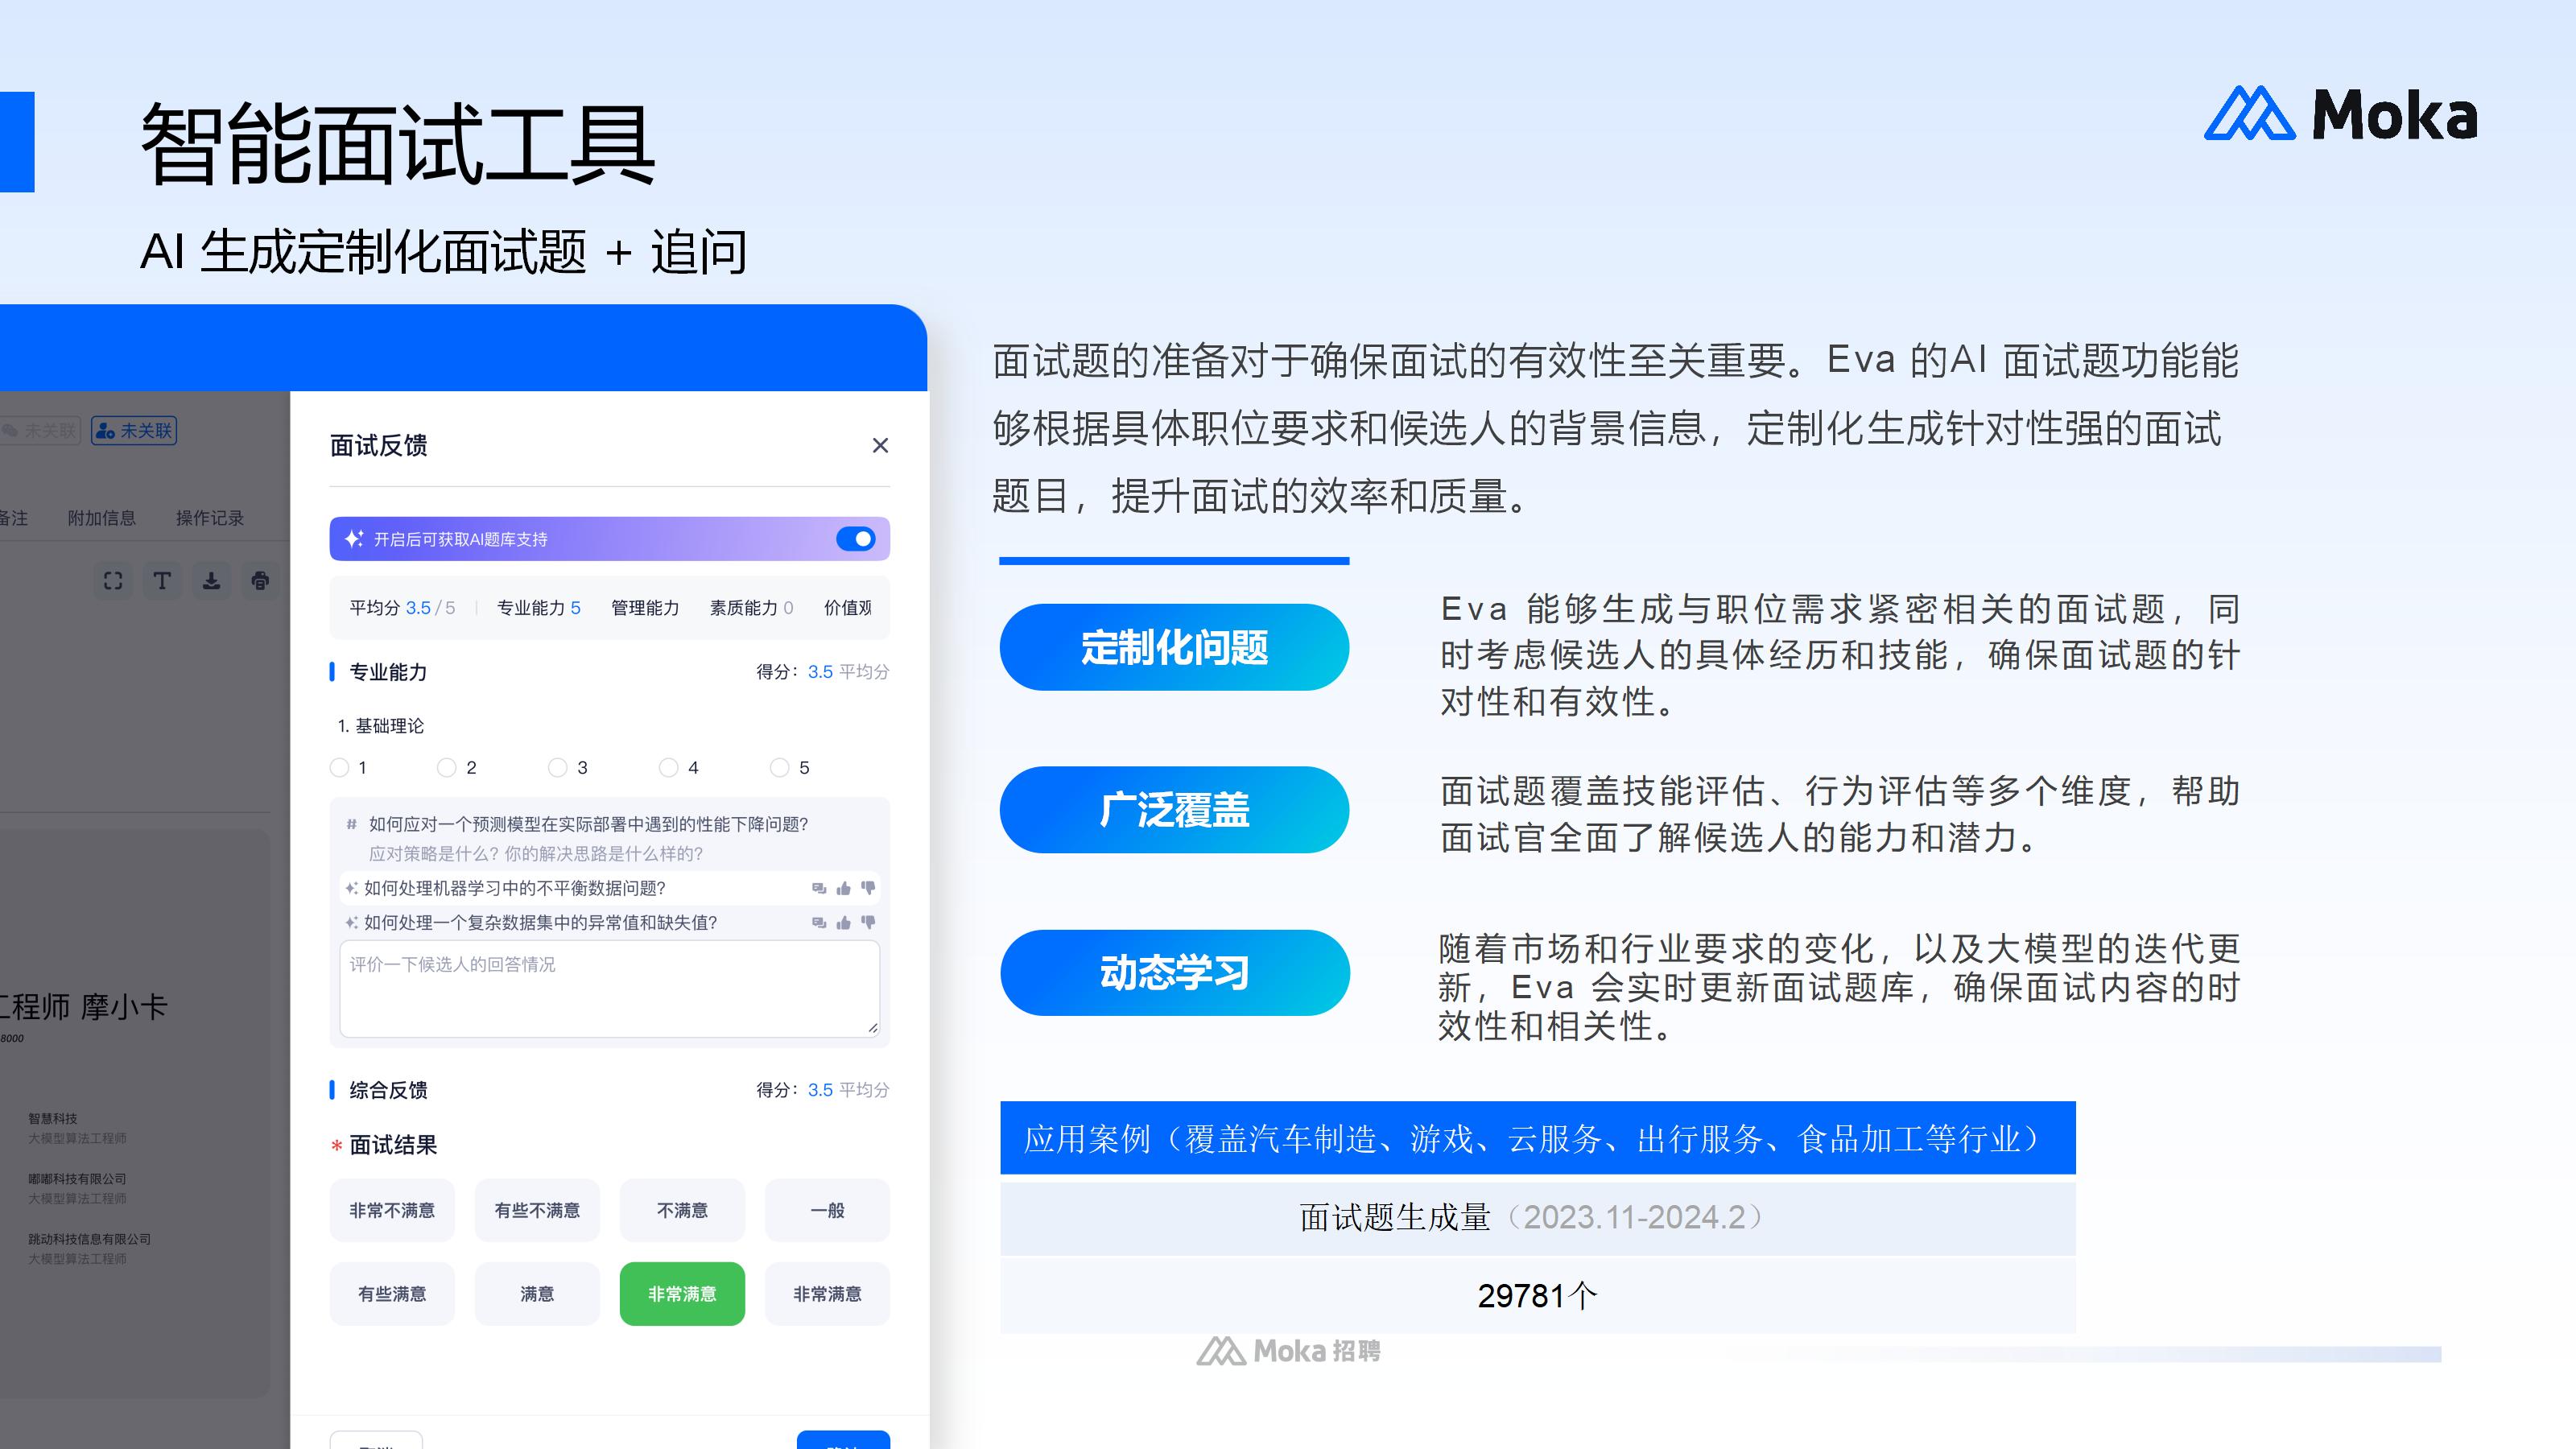Click the blue progress bar under the intro text
This screenshot has height=1449, width=2576.
1175,563
